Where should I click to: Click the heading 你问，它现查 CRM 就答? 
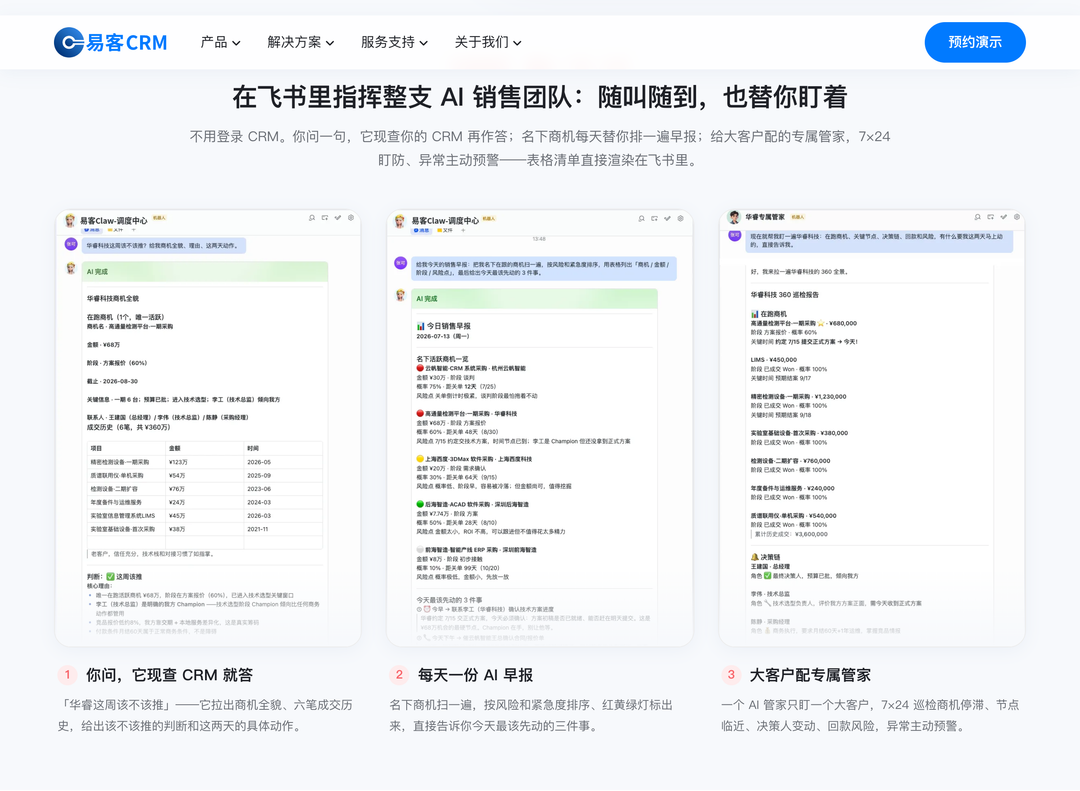(169, 675)
